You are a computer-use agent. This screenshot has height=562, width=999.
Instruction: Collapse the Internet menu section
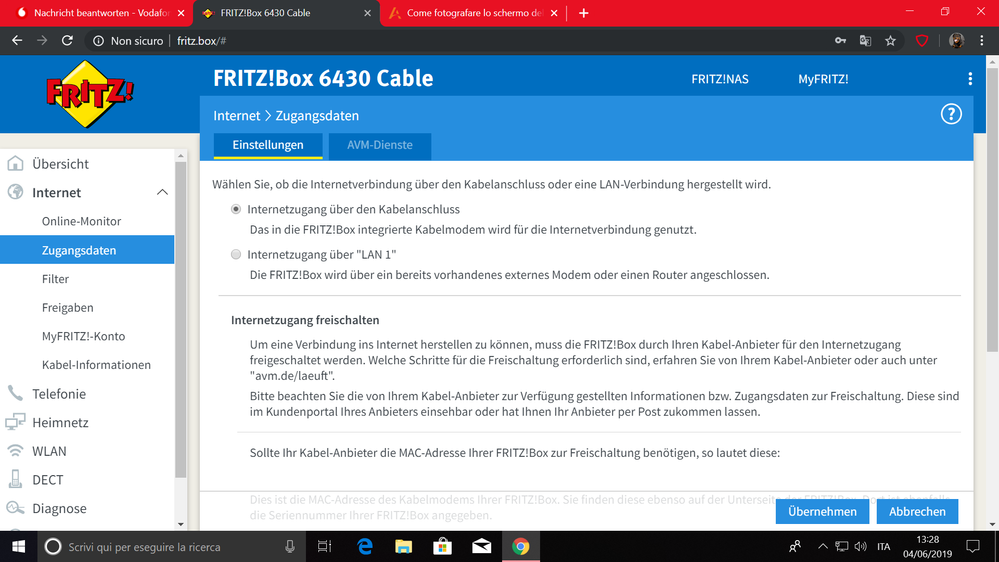pos(162,192)
